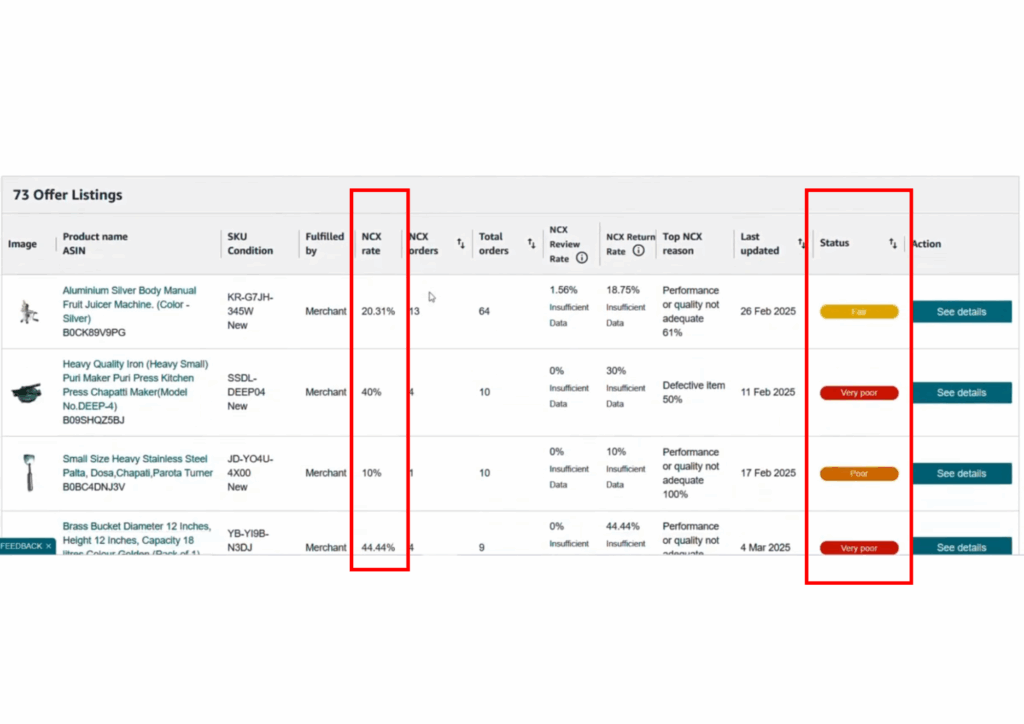
Task: Sort the table by NCX orders
Action: tap(461, 243)
